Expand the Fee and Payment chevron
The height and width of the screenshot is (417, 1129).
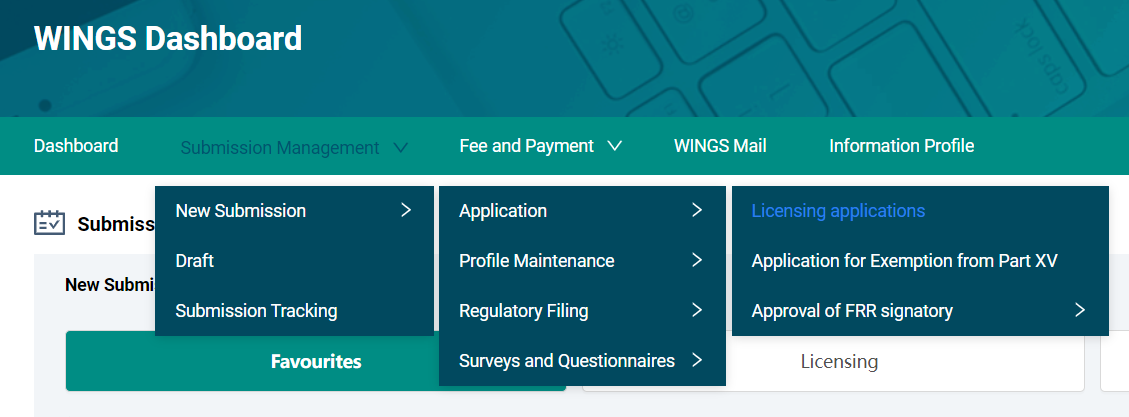click(x=615, y=146)
